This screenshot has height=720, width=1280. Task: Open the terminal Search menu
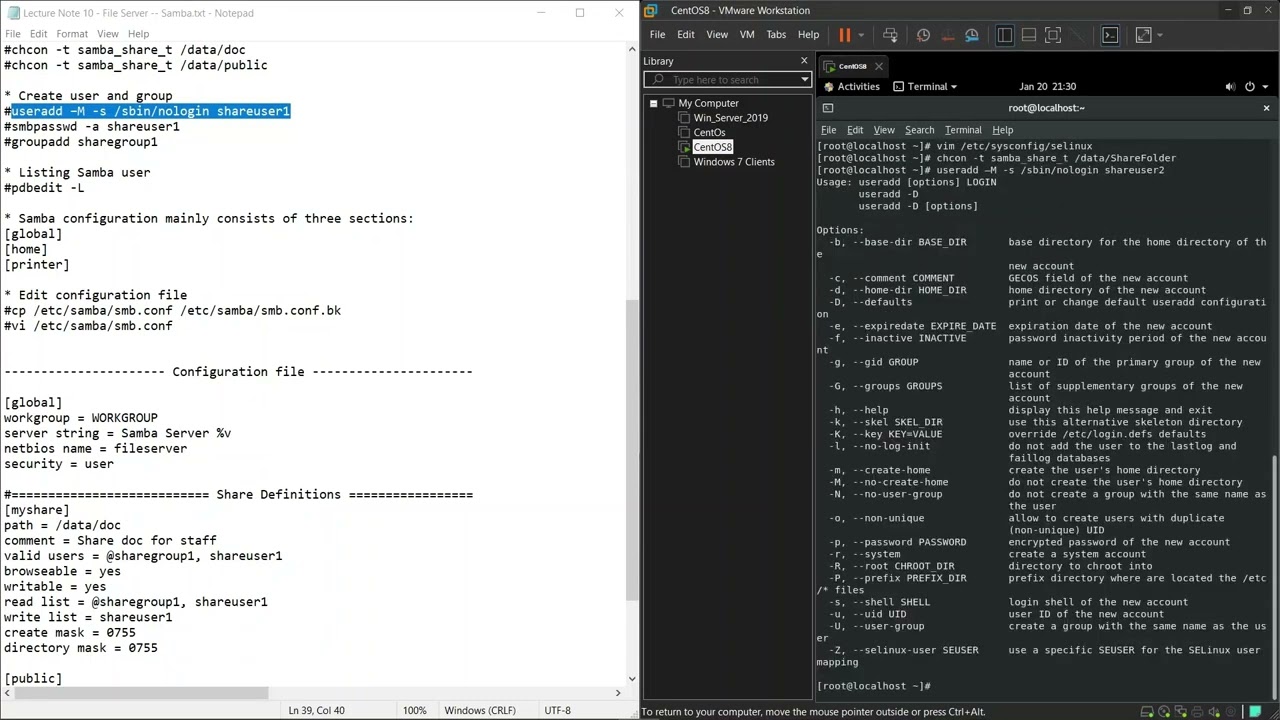pos(920,130)
